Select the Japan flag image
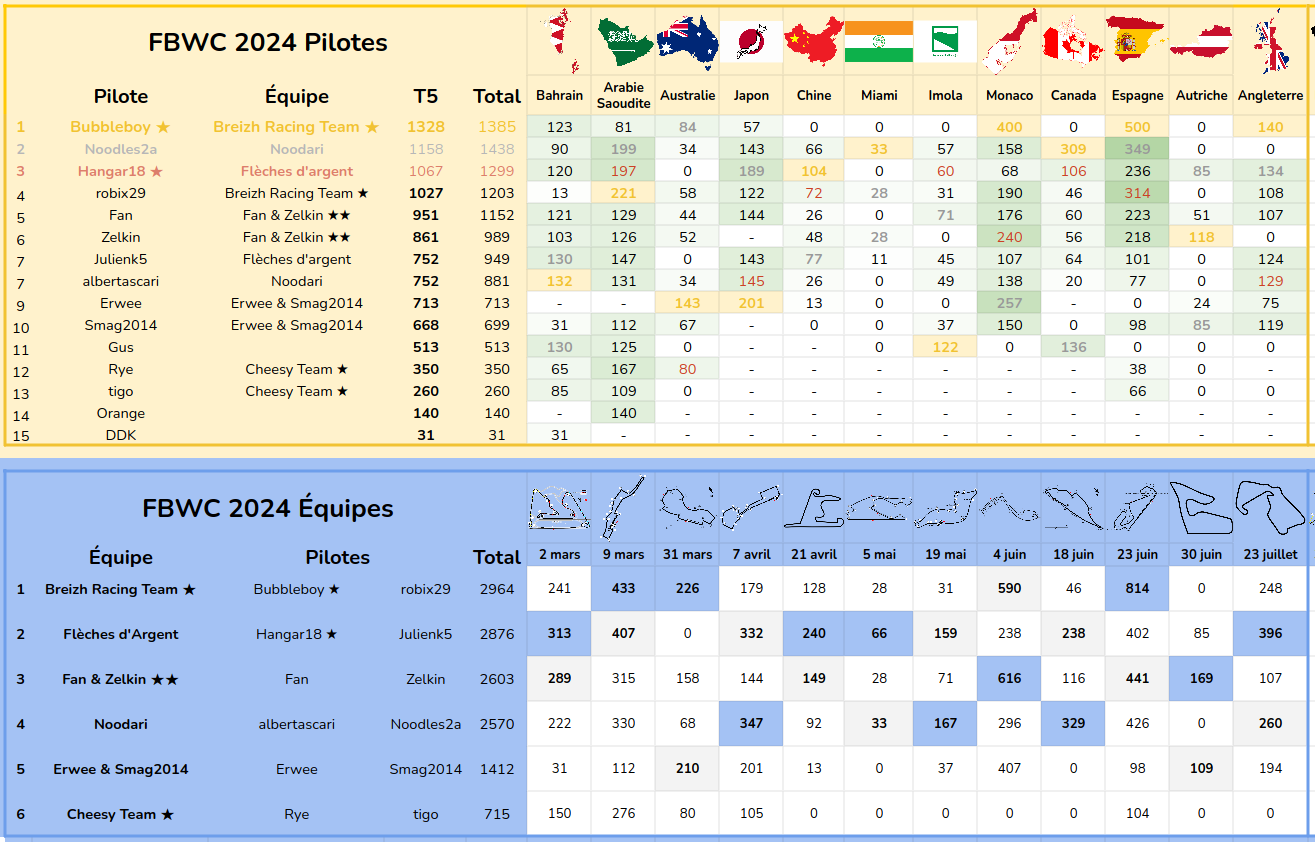 click(751, 42)
